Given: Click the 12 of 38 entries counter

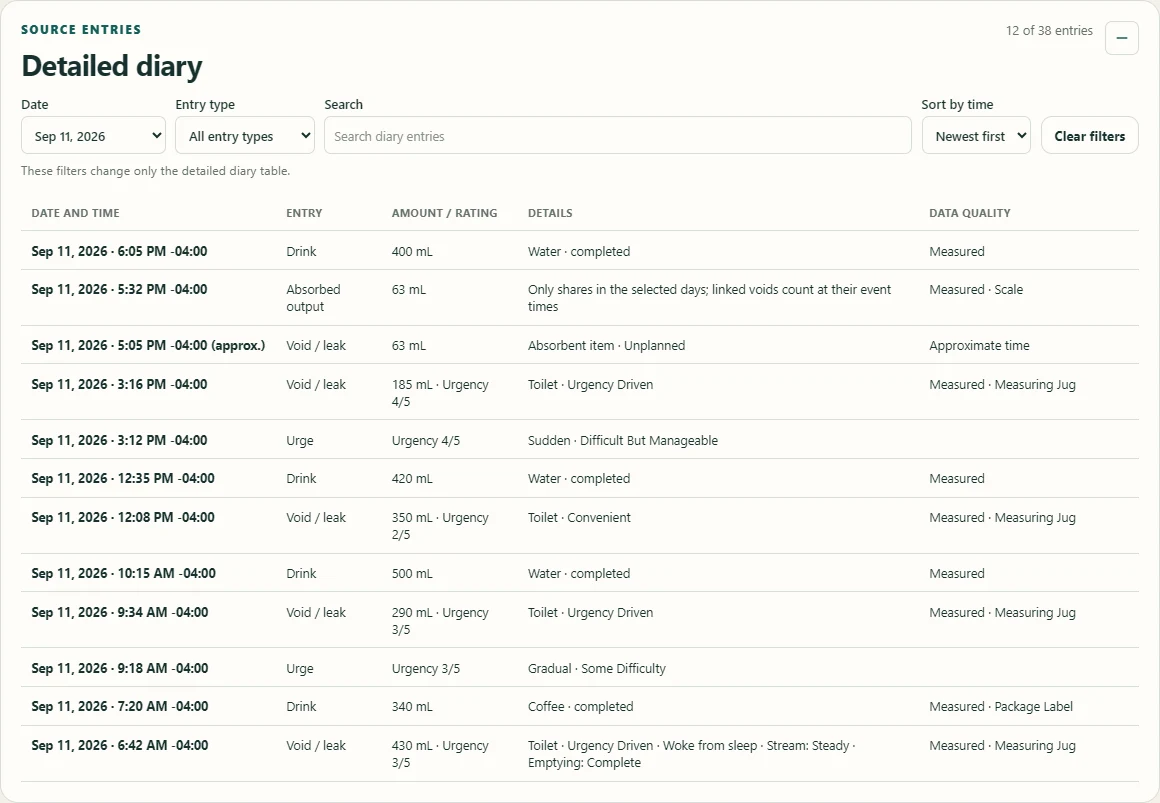Looking at the screenshot, I should 1049,30.
